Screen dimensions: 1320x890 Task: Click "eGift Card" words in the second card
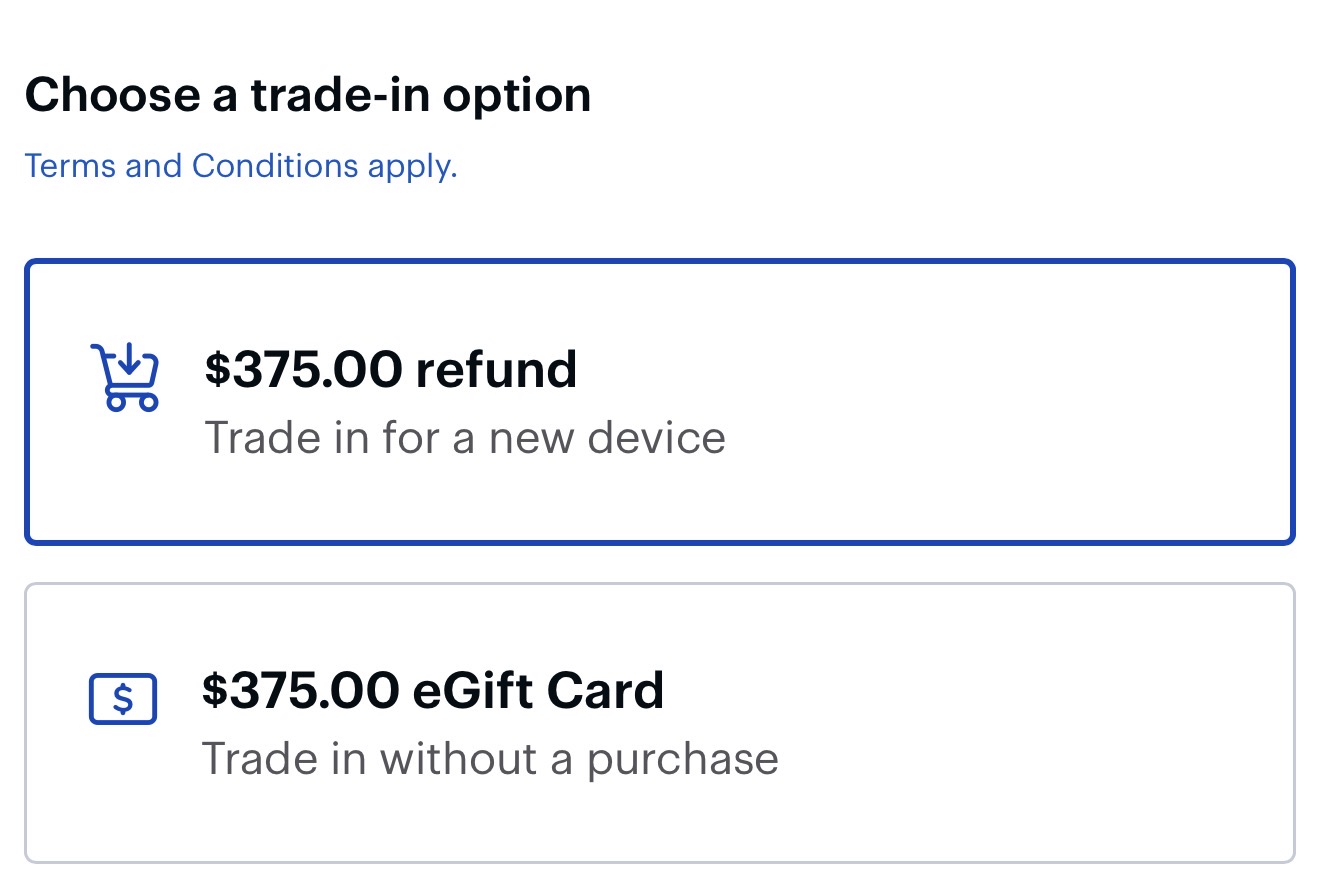[538, 690]
